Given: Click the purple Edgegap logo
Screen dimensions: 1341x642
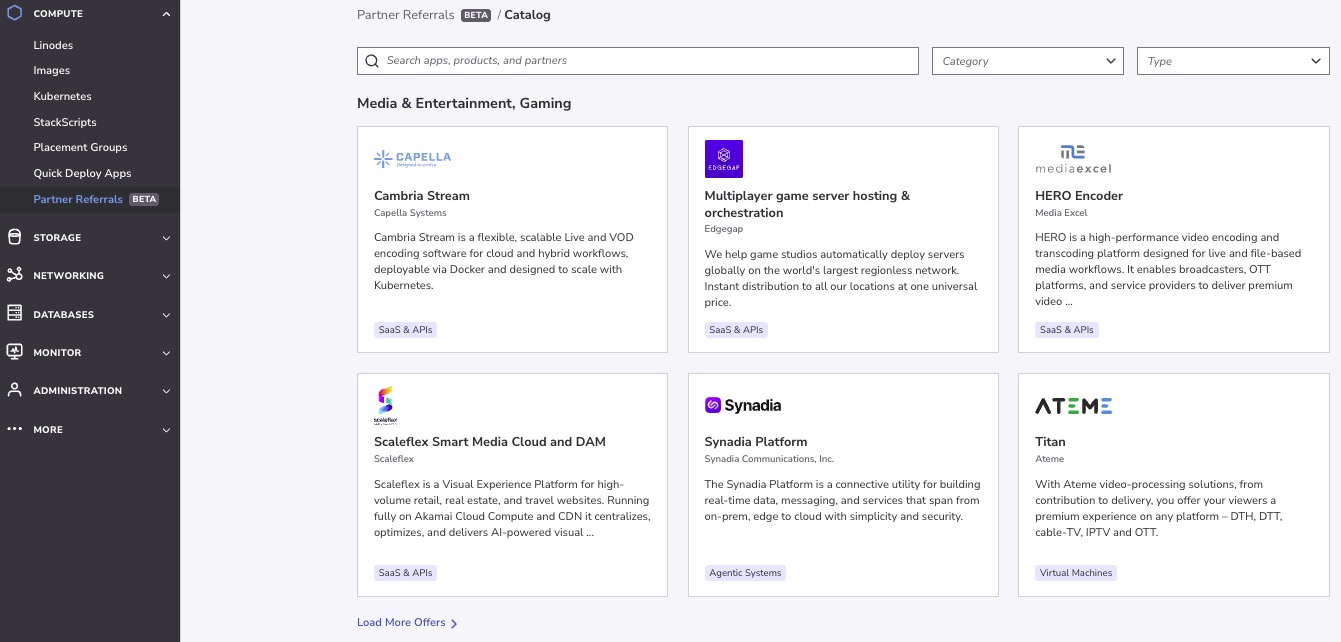Looking at the screenshot, I should (724, 158).
